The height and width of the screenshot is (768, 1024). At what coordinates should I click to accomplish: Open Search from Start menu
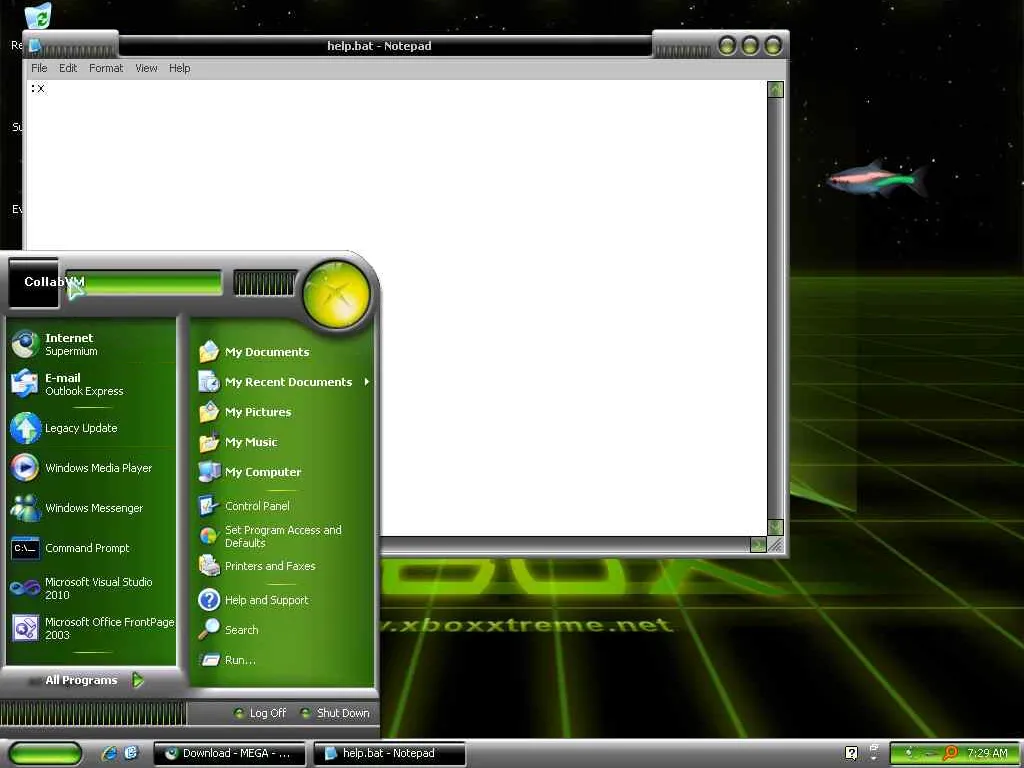(x=283, y=630)
